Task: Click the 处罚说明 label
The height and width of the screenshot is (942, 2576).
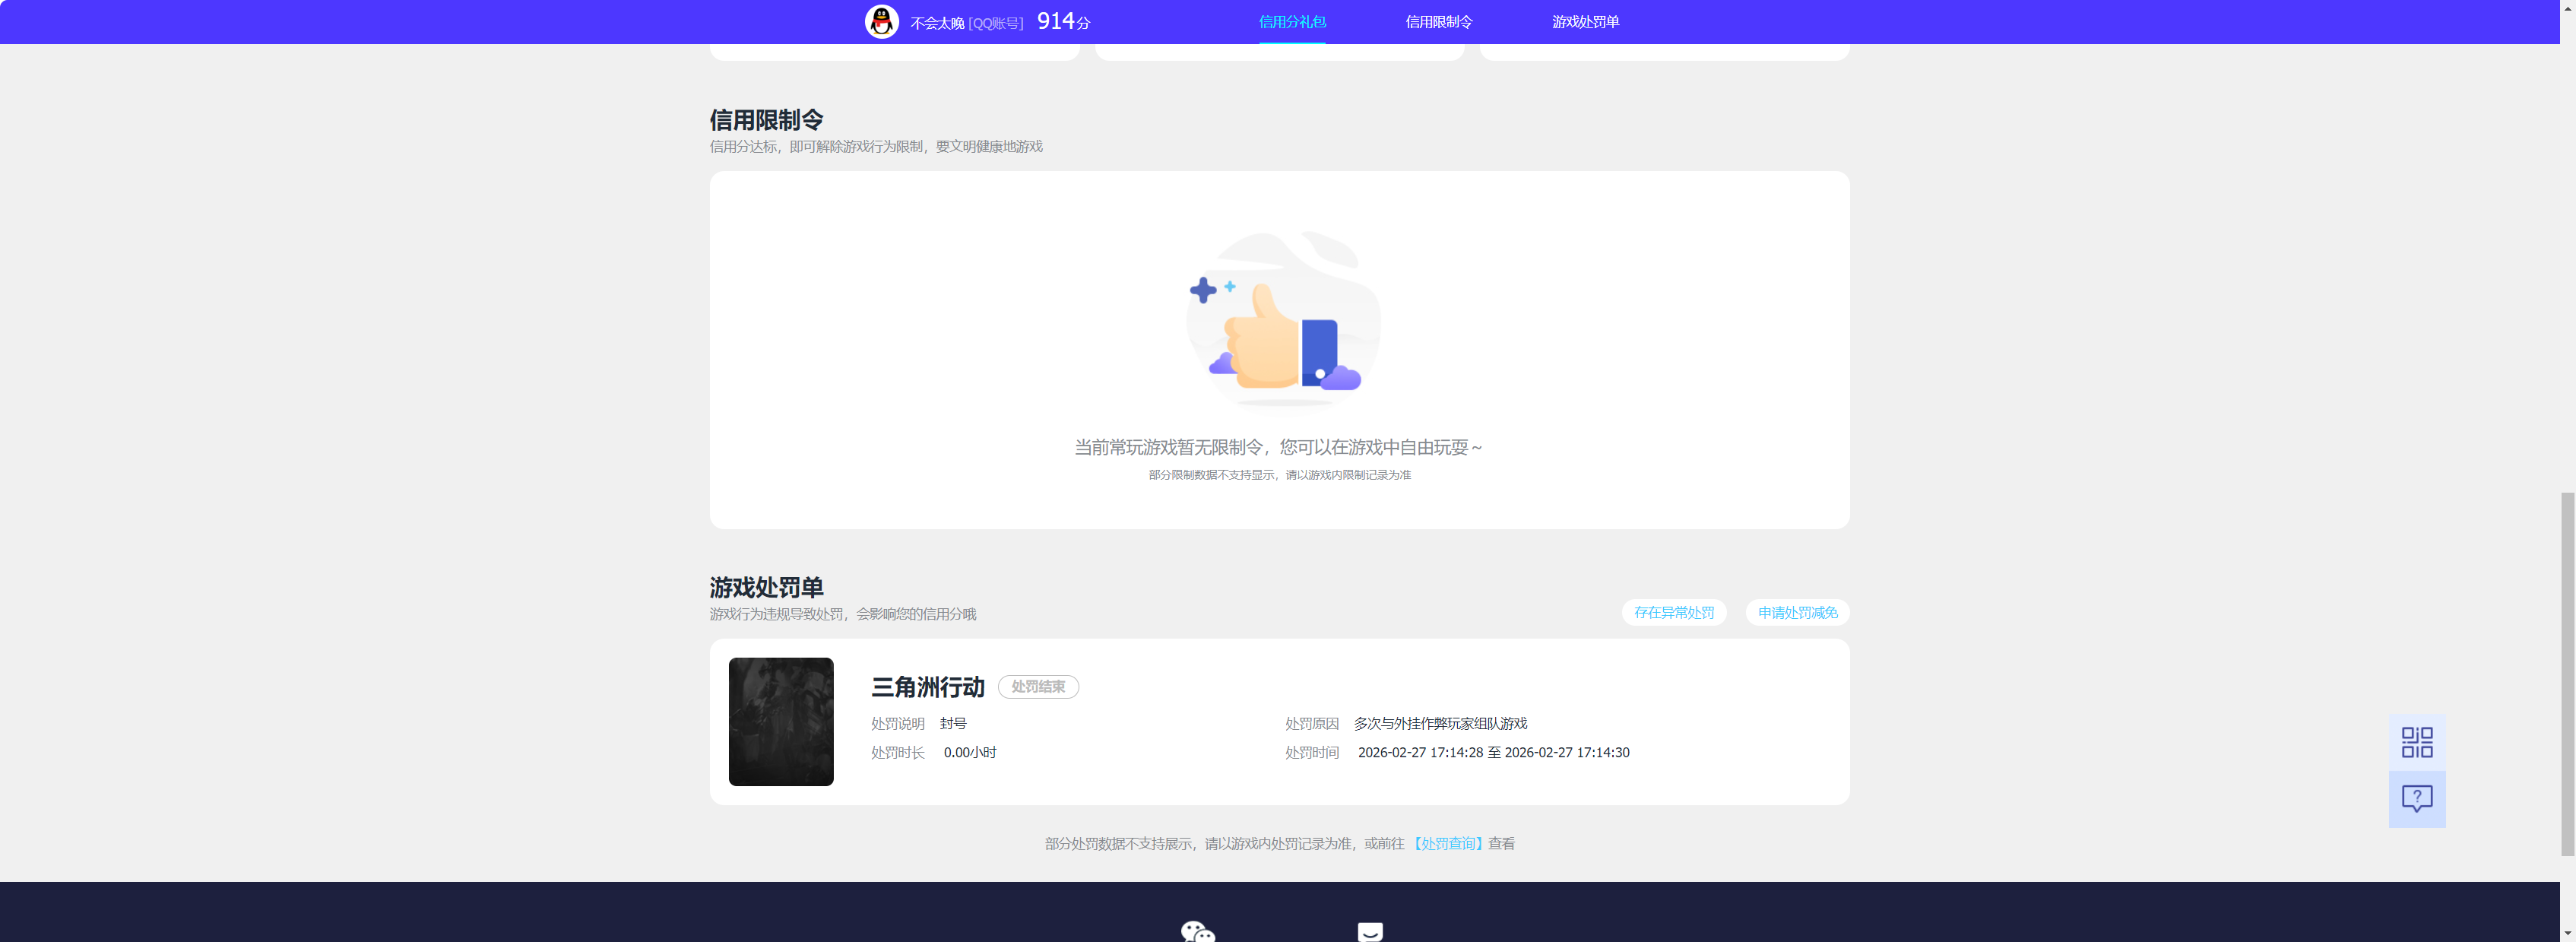Action: (x=897, y=723)
